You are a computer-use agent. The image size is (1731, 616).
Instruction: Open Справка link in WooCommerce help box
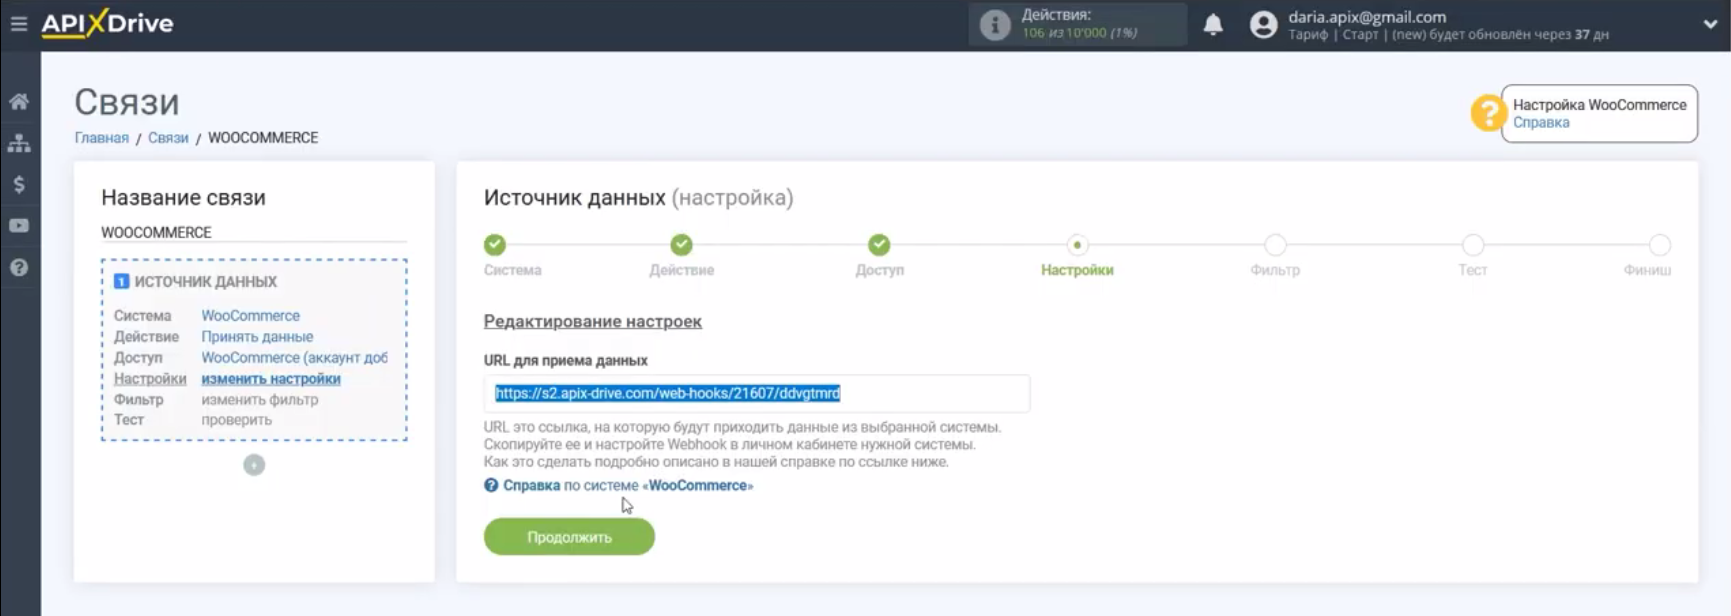point(1541,123)
